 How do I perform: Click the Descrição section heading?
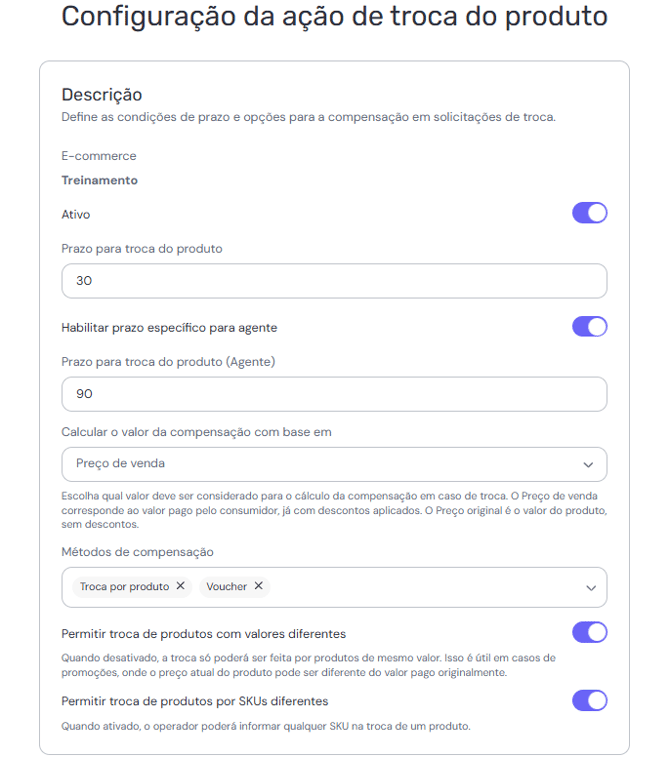pos(102,95)
